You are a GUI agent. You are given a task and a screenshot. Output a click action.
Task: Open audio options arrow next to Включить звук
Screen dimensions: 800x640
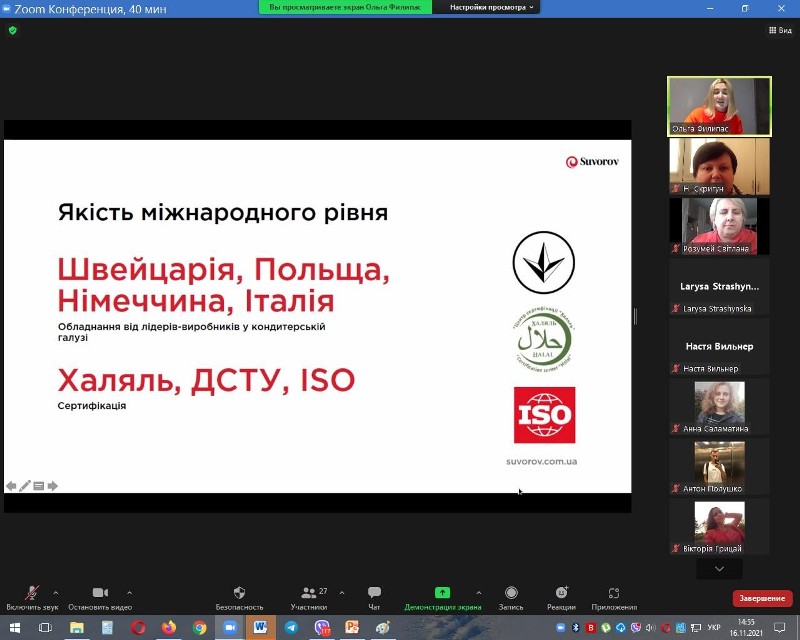pyautogui.click(x=56, y=593)
